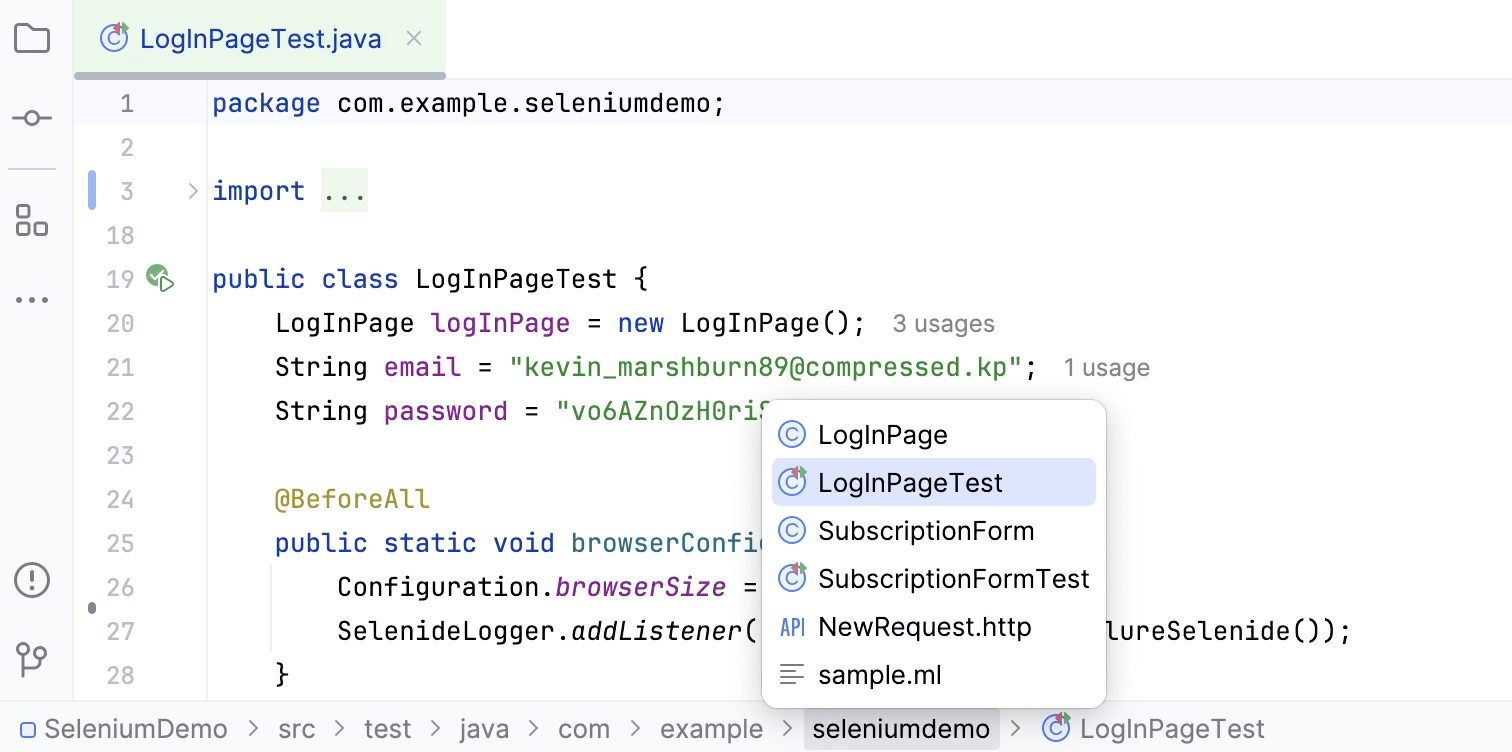This screenshot has height=752, width=1512.
Task: Click the folded import ellipsis placeholder
Action: tap(344, 191)
